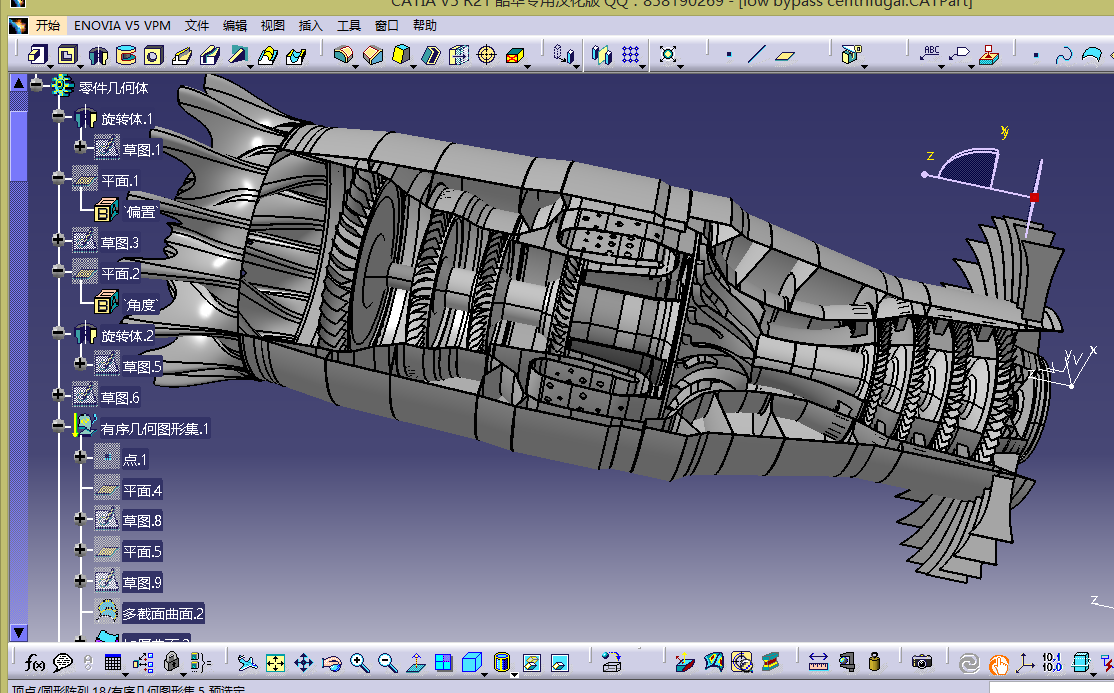Select 多截面曲面.2 in the tree
The width and height of the screenshot is (1114, 693).
163,613
